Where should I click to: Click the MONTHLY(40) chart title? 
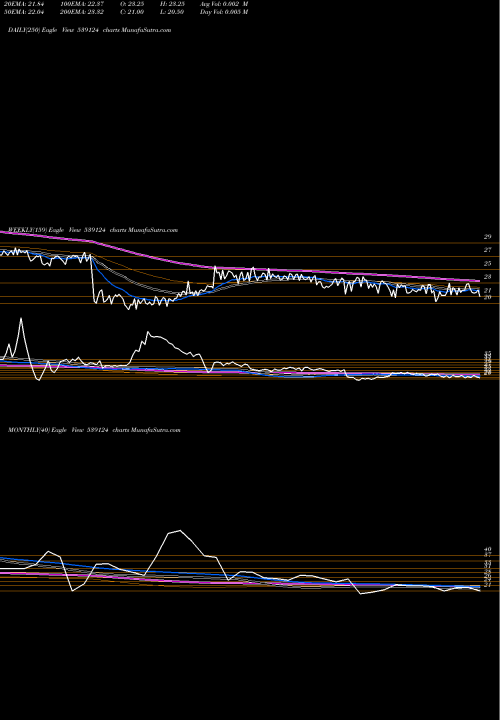[94, 430]
